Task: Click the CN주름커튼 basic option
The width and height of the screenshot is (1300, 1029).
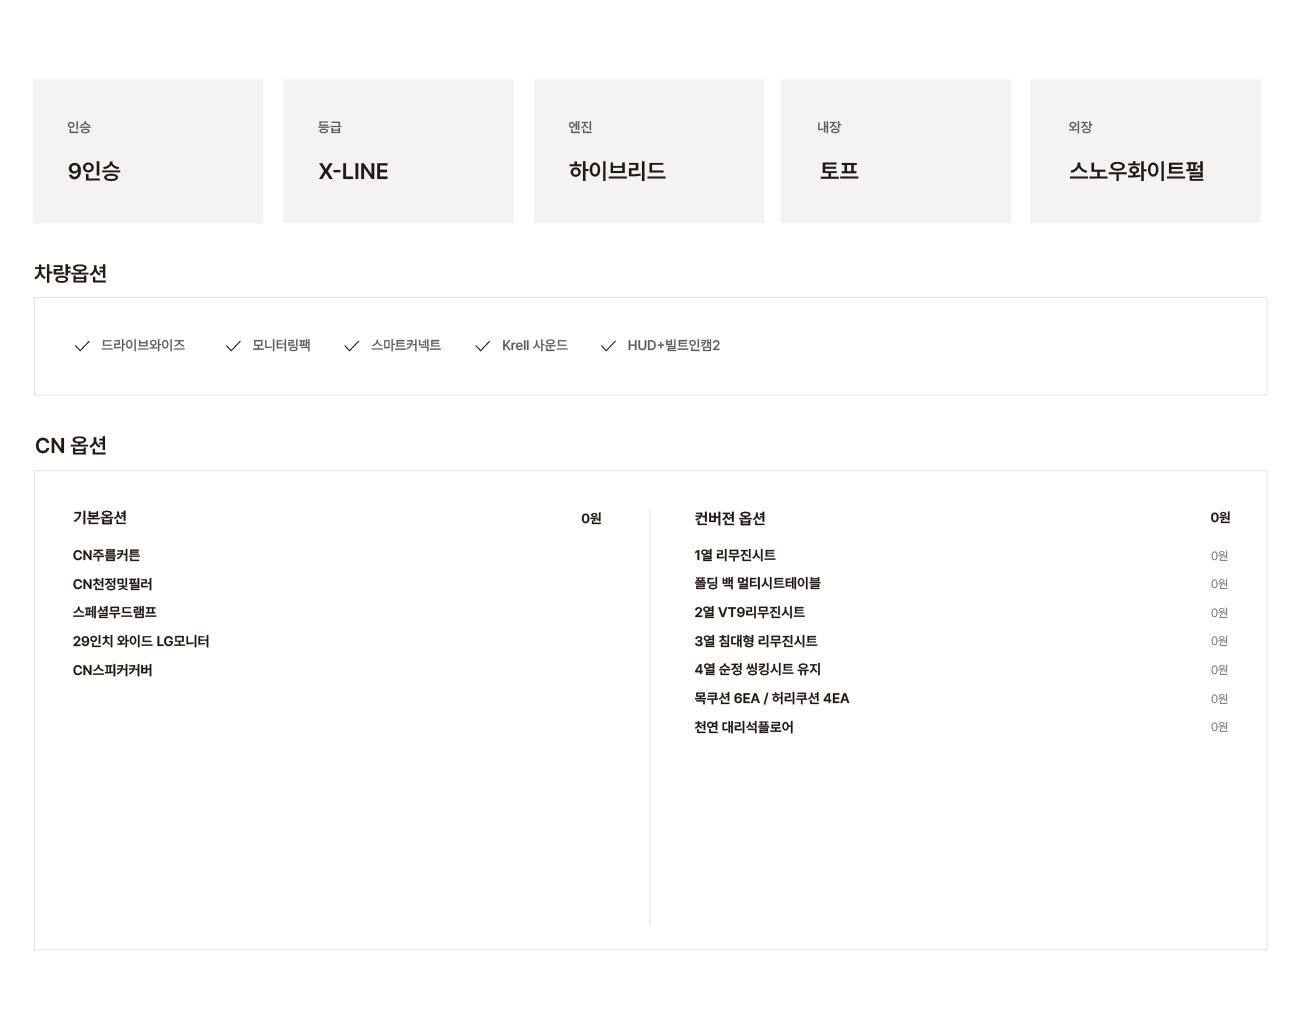Action: click(x=106, y=555)
